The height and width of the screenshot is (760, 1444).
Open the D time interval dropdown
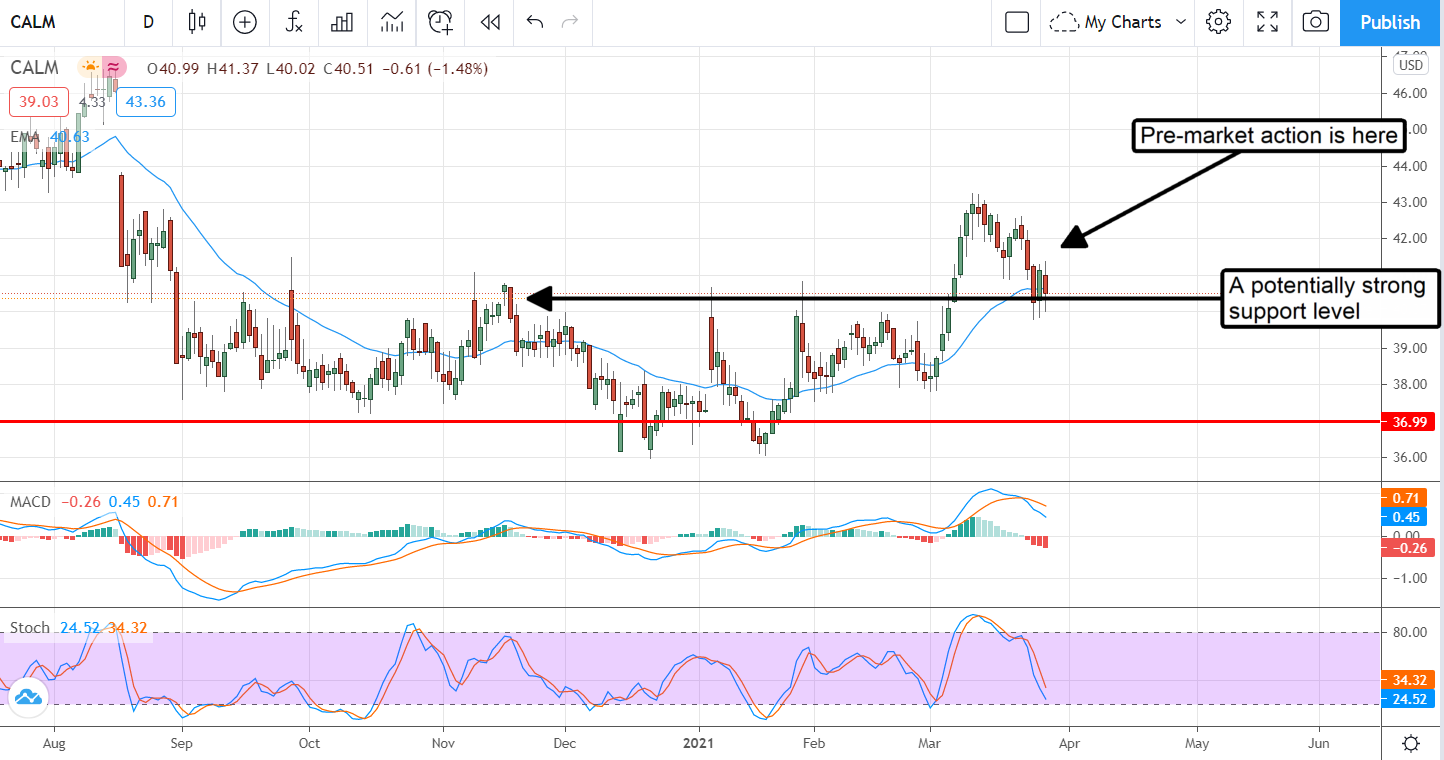(148, 22)
